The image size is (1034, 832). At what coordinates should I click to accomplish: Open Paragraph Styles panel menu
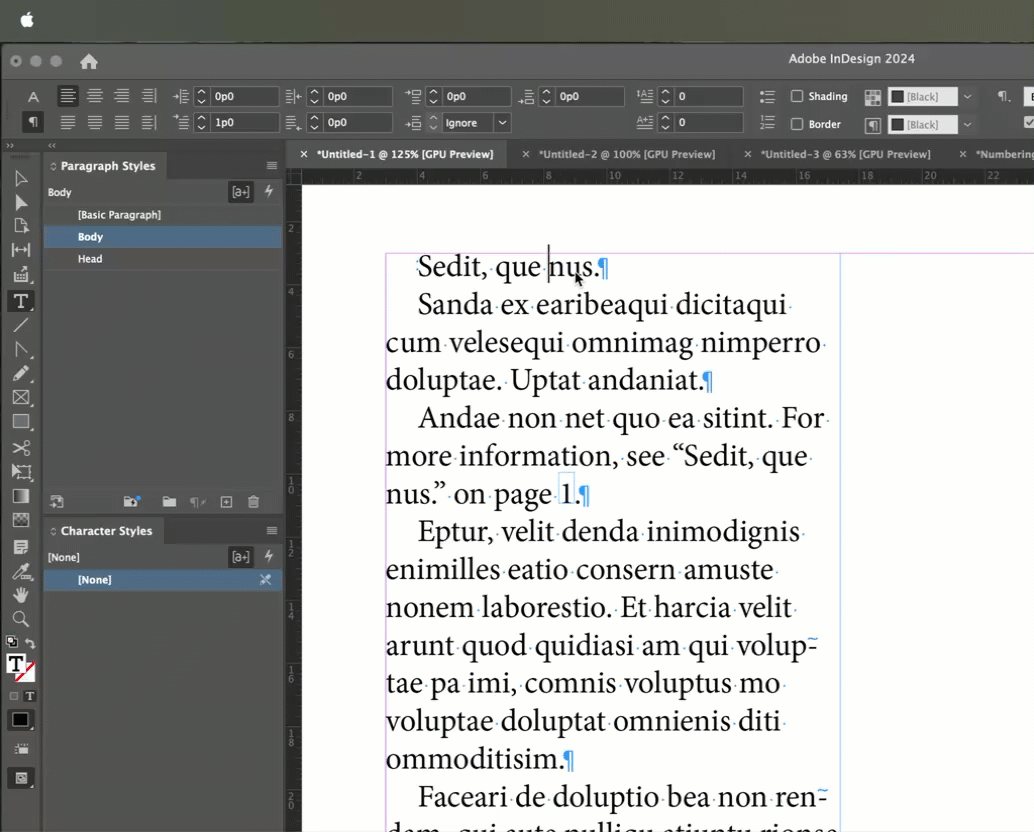(x=272, y=166)
